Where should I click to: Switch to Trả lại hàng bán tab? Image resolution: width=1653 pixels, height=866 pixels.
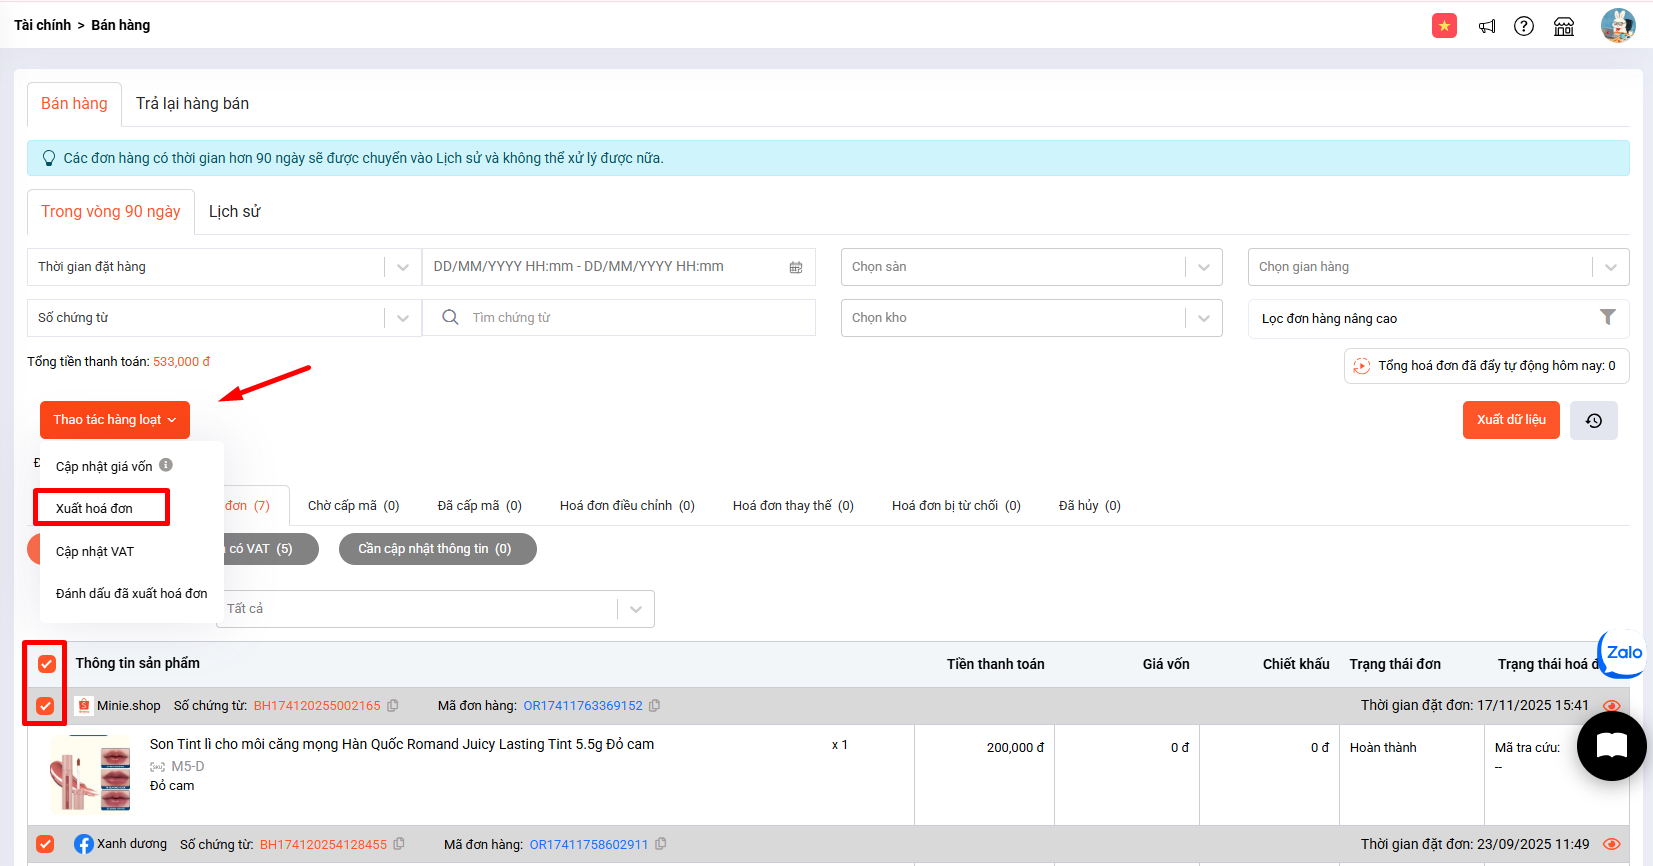[x=192, y=104]
